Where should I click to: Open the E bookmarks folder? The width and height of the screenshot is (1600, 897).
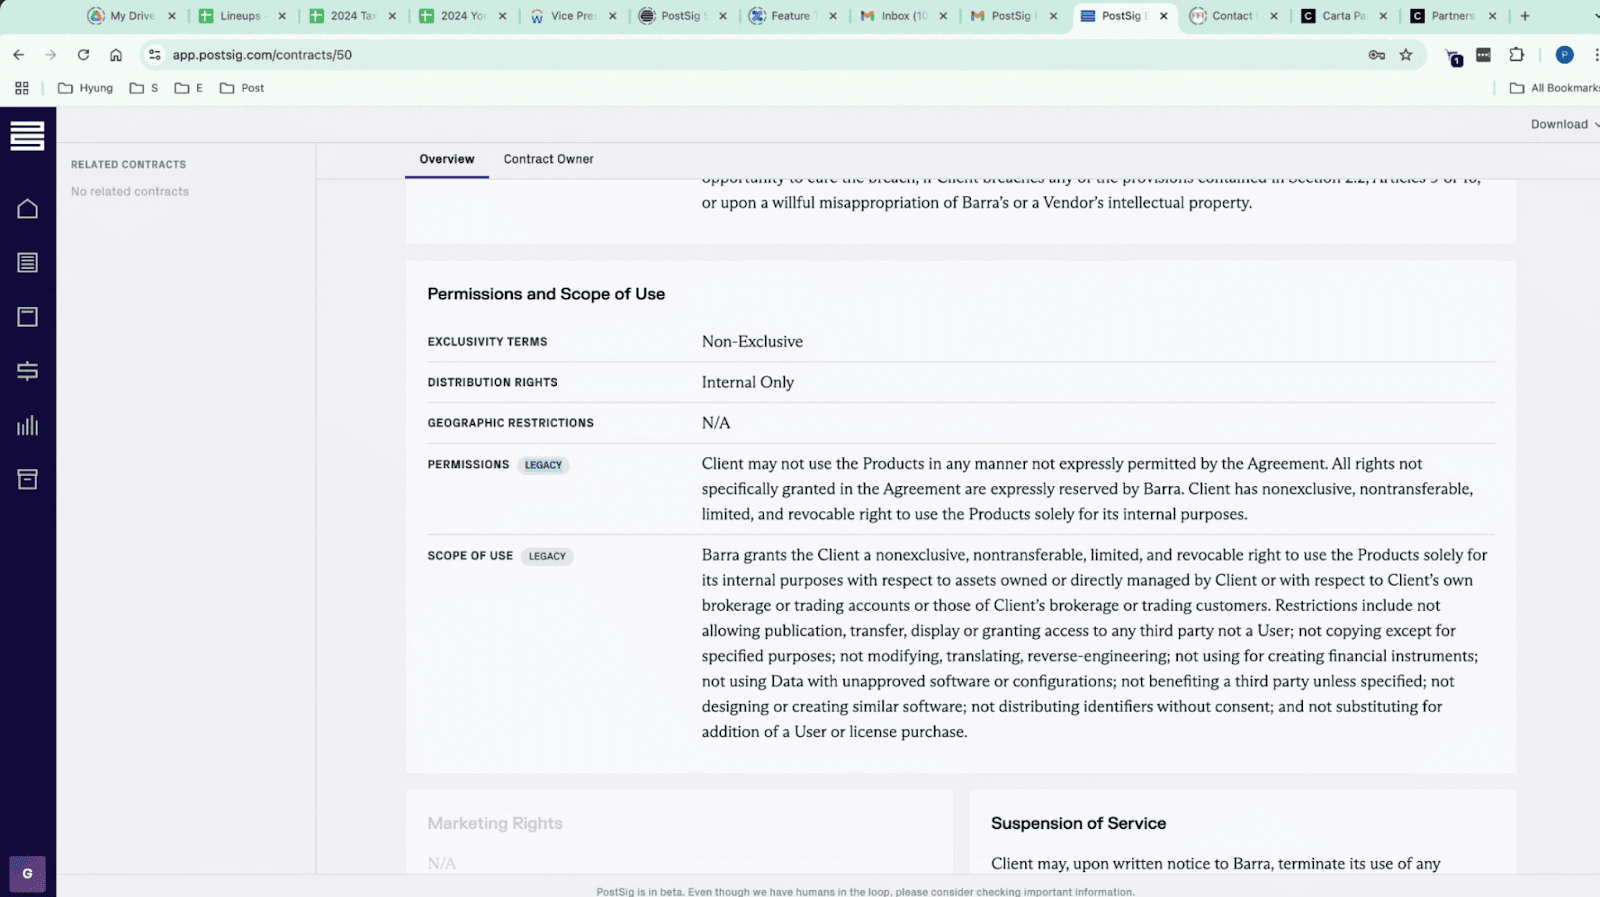[x=189, y=88]
